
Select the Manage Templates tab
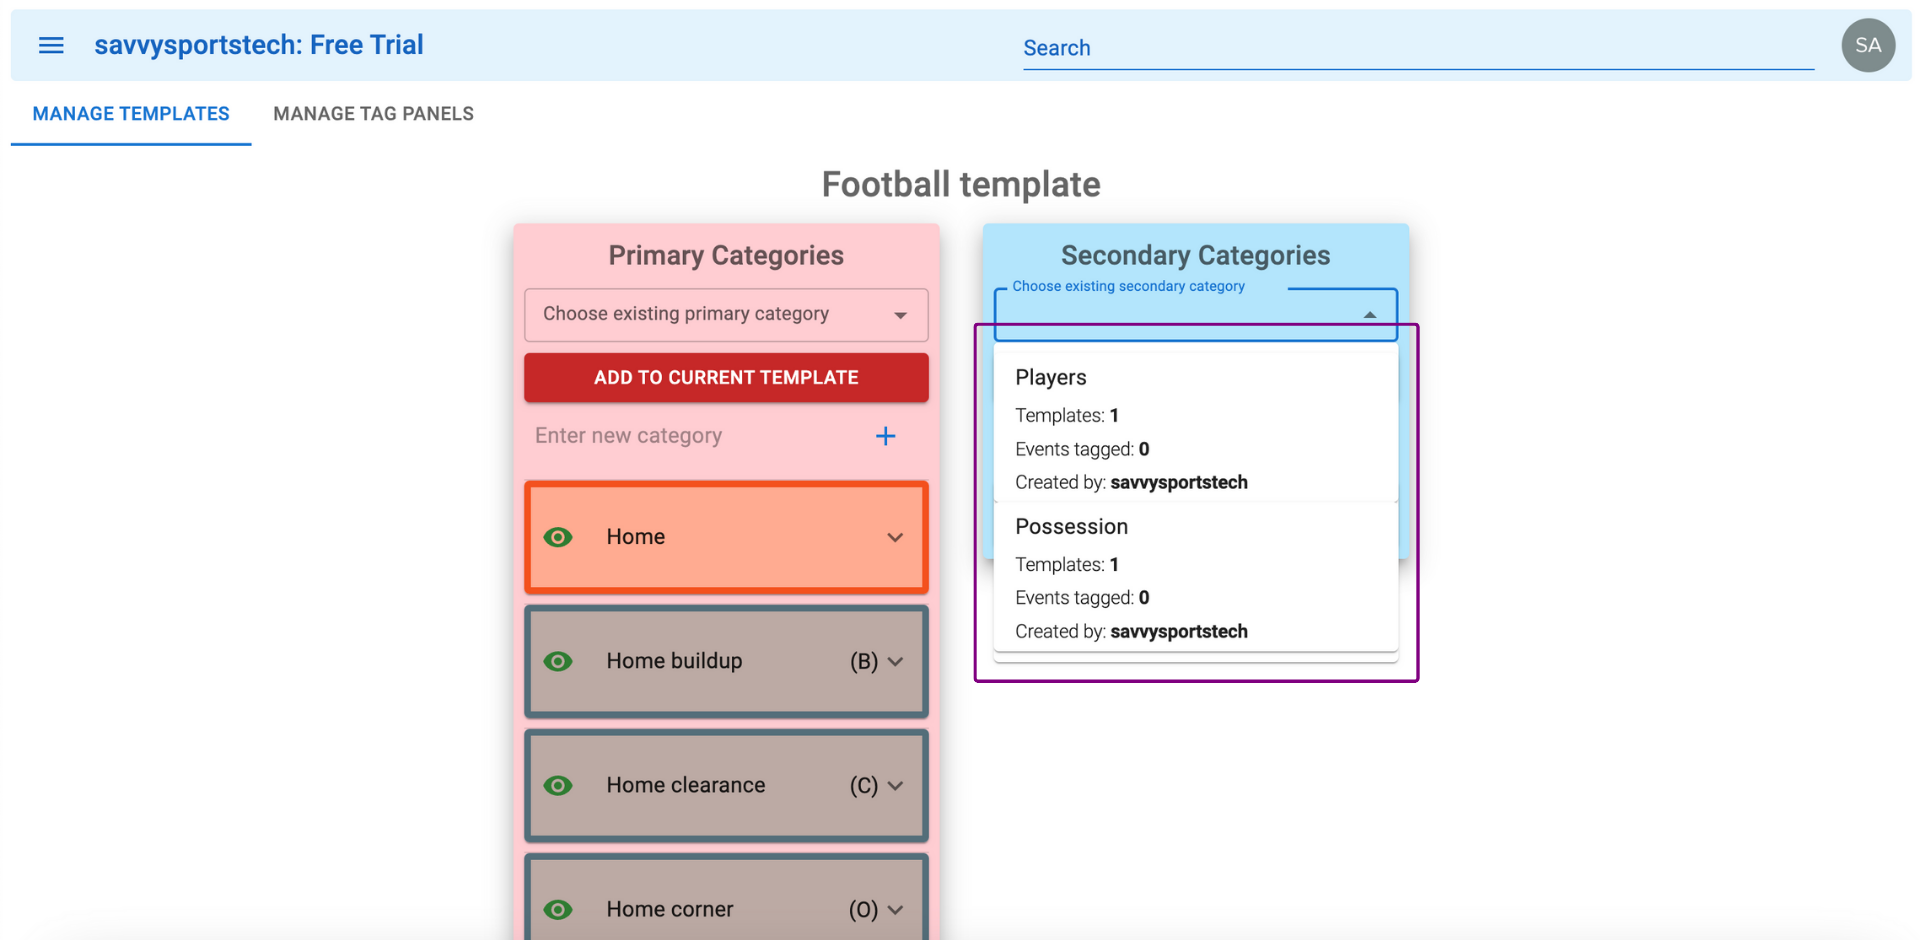click(x=131, y=114)
